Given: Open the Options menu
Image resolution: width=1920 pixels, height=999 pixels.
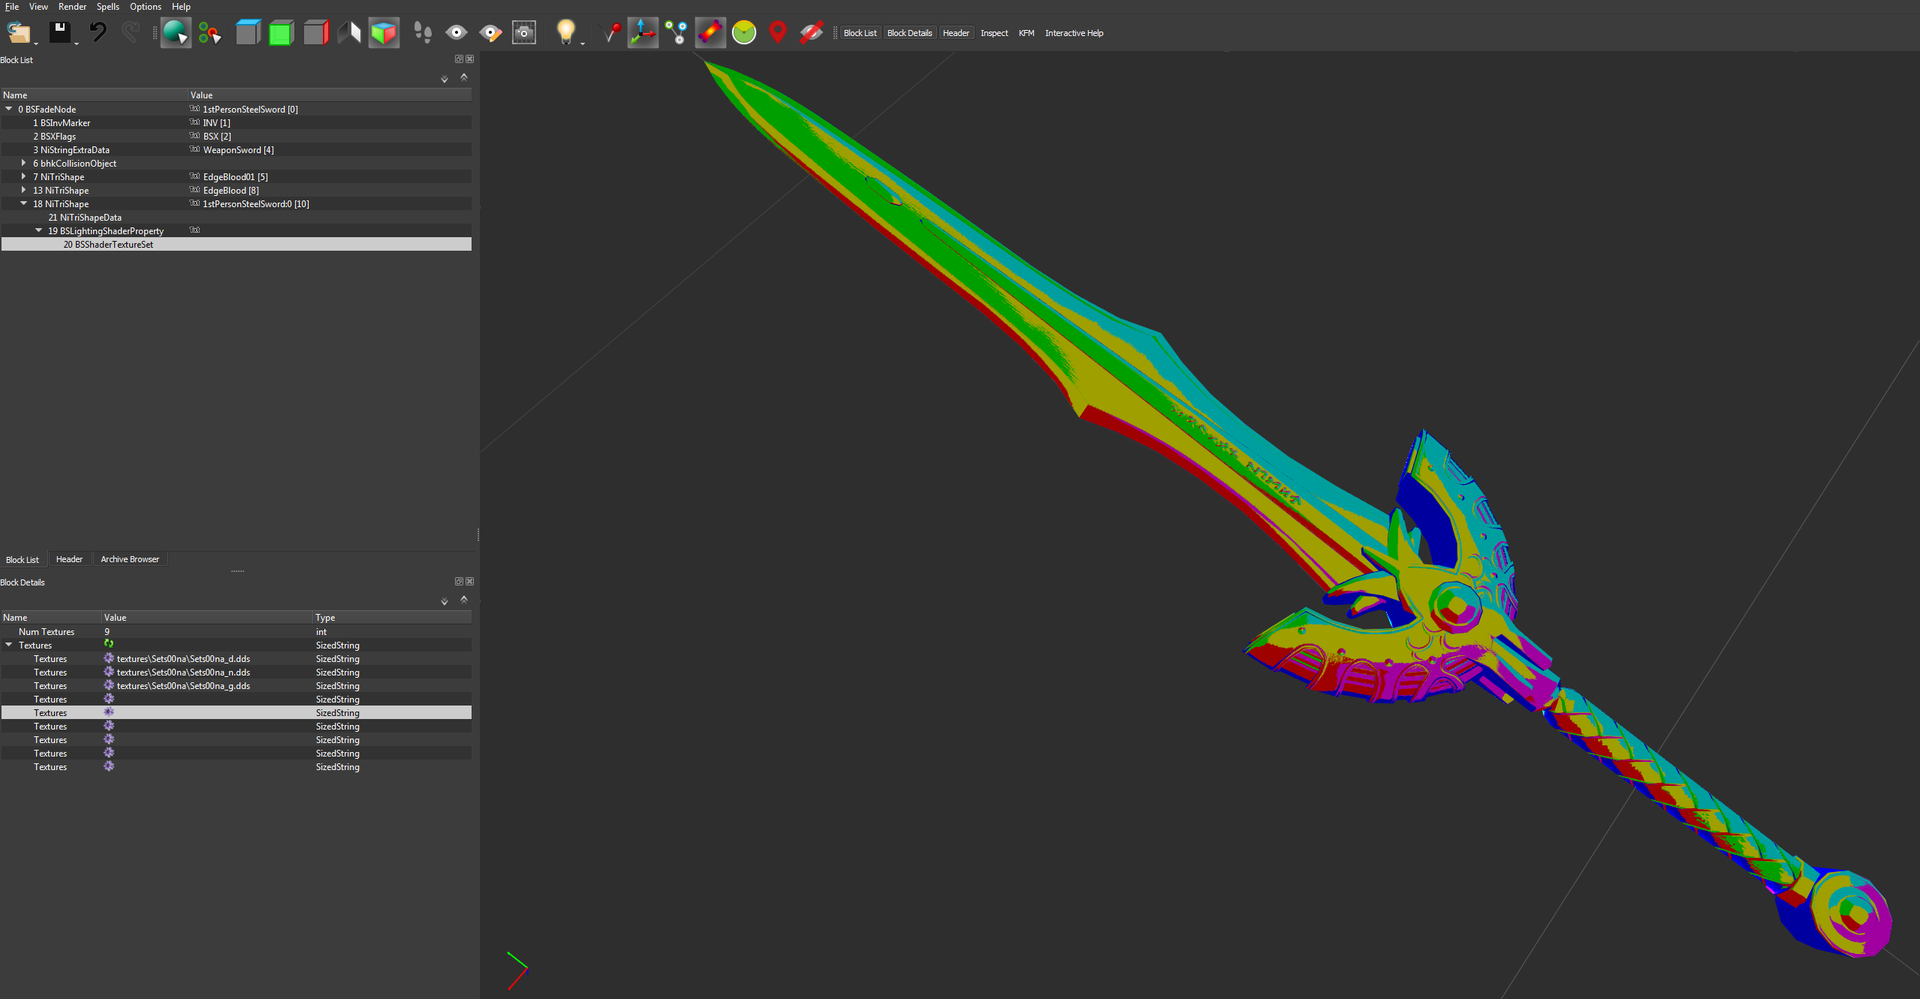Looking at the screenshot, I should pyautogui.click(x=145, y=7).
